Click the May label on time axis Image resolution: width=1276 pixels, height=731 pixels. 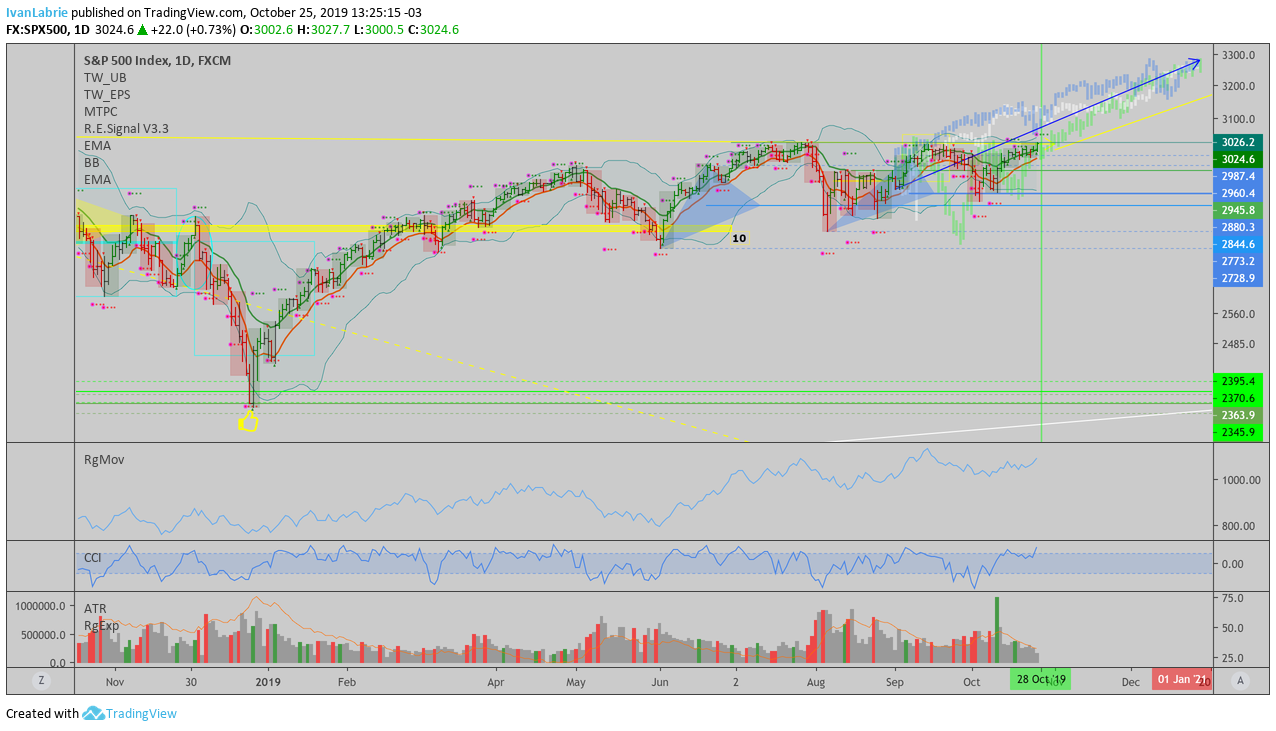coord(576,682)
